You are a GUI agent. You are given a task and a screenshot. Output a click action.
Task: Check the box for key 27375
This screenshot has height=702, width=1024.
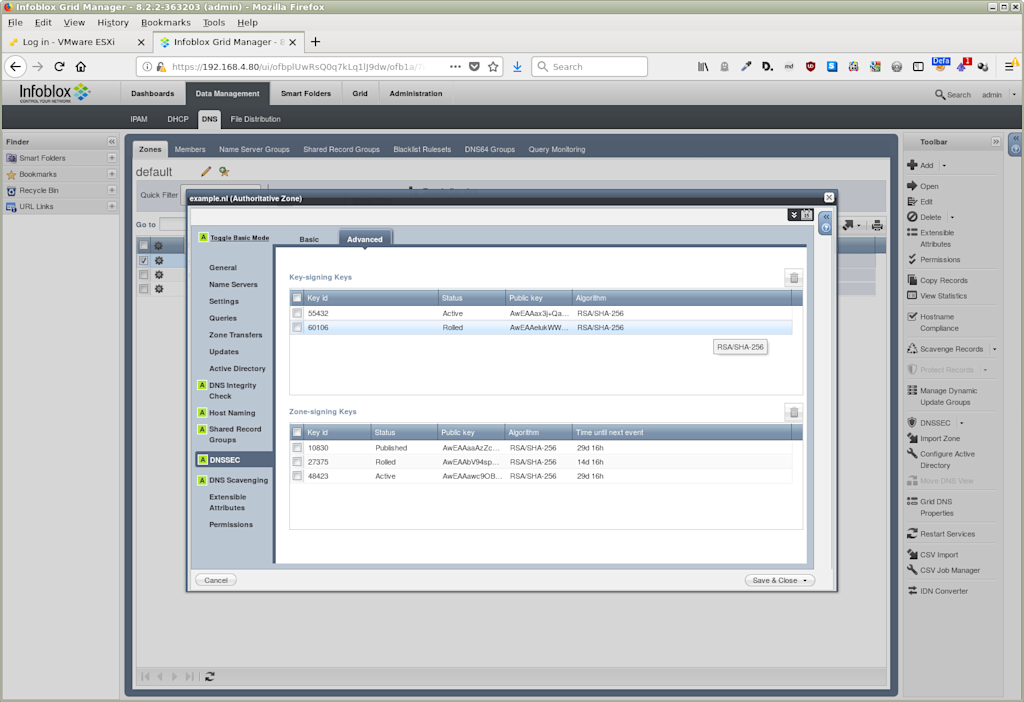297,462
